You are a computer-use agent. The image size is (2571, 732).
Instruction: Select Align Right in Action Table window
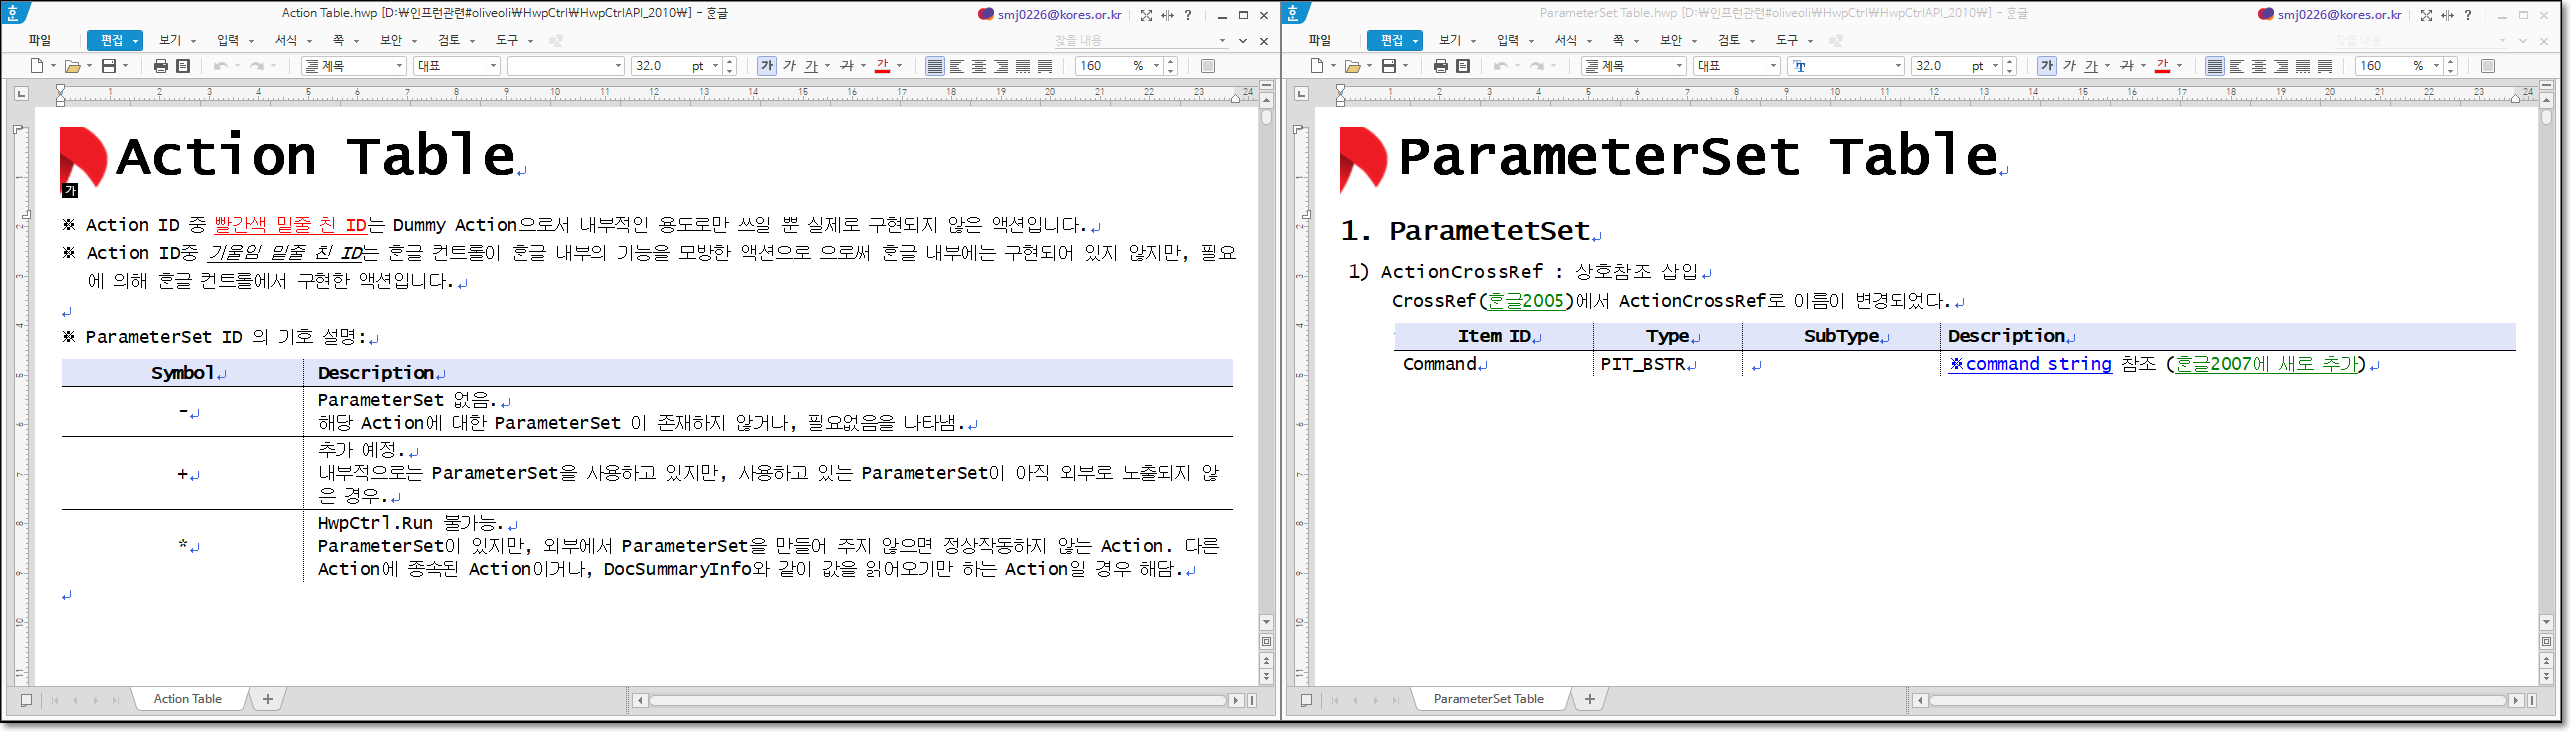point(1001,66)
